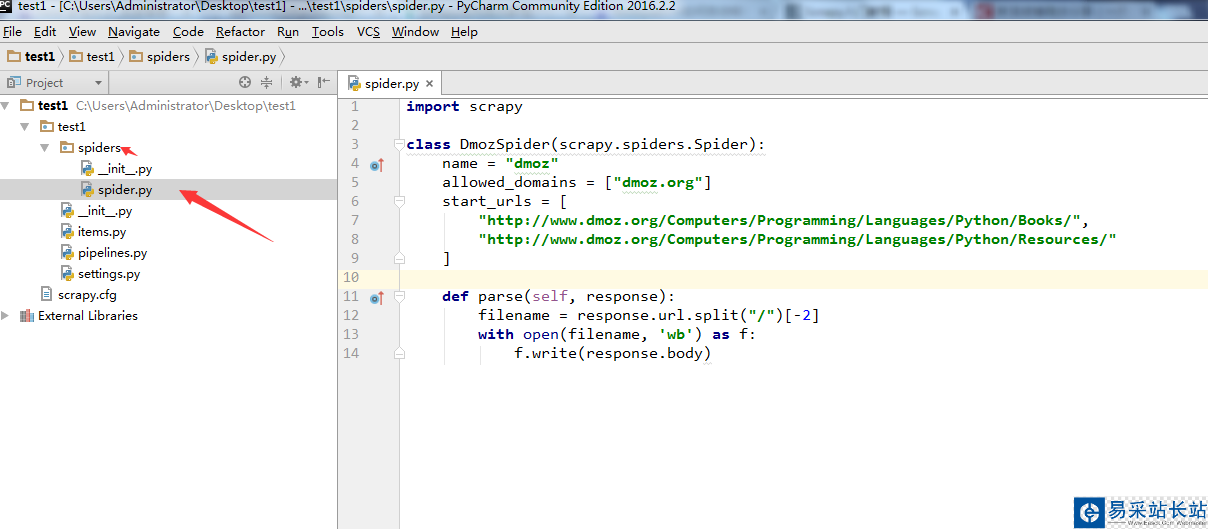Image resolution: width=1208 pixels, height=529 pixels.
Task: Click the spiders breadcrumb in navigation bar
Action: tap(160, 57)
